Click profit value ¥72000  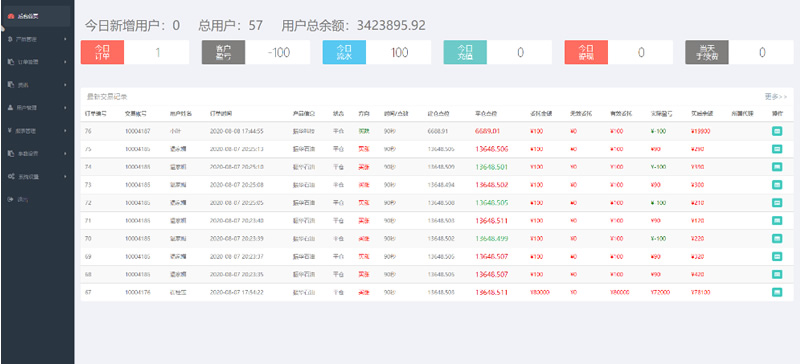[660, 293]
